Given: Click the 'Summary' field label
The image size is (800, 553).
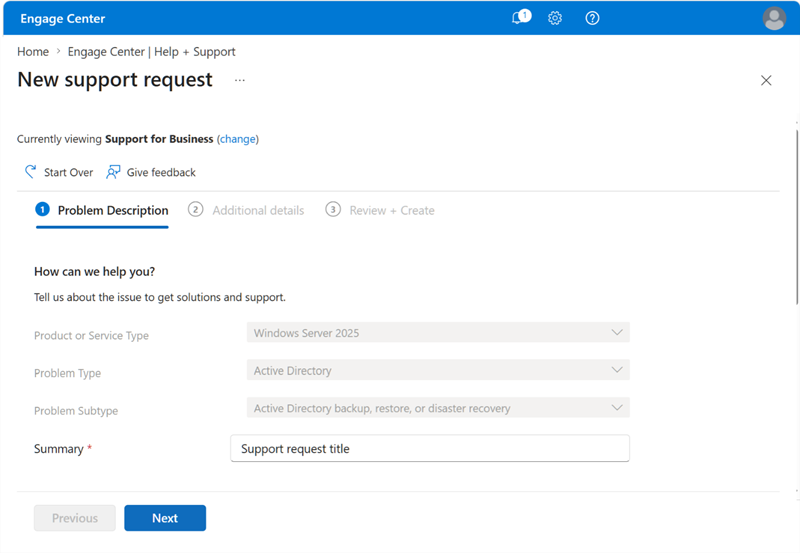Looking at the screenshot, I should tap(58, 448).
